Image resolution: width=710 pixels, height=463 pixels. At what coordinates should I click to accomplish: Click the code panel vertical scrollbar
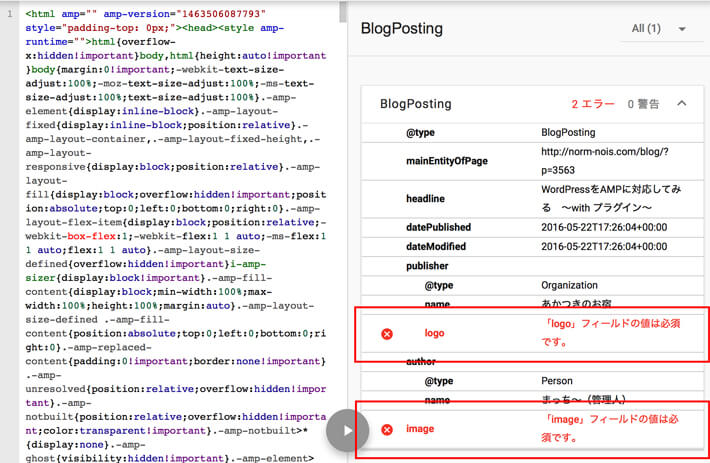click(x=344, y=200)
